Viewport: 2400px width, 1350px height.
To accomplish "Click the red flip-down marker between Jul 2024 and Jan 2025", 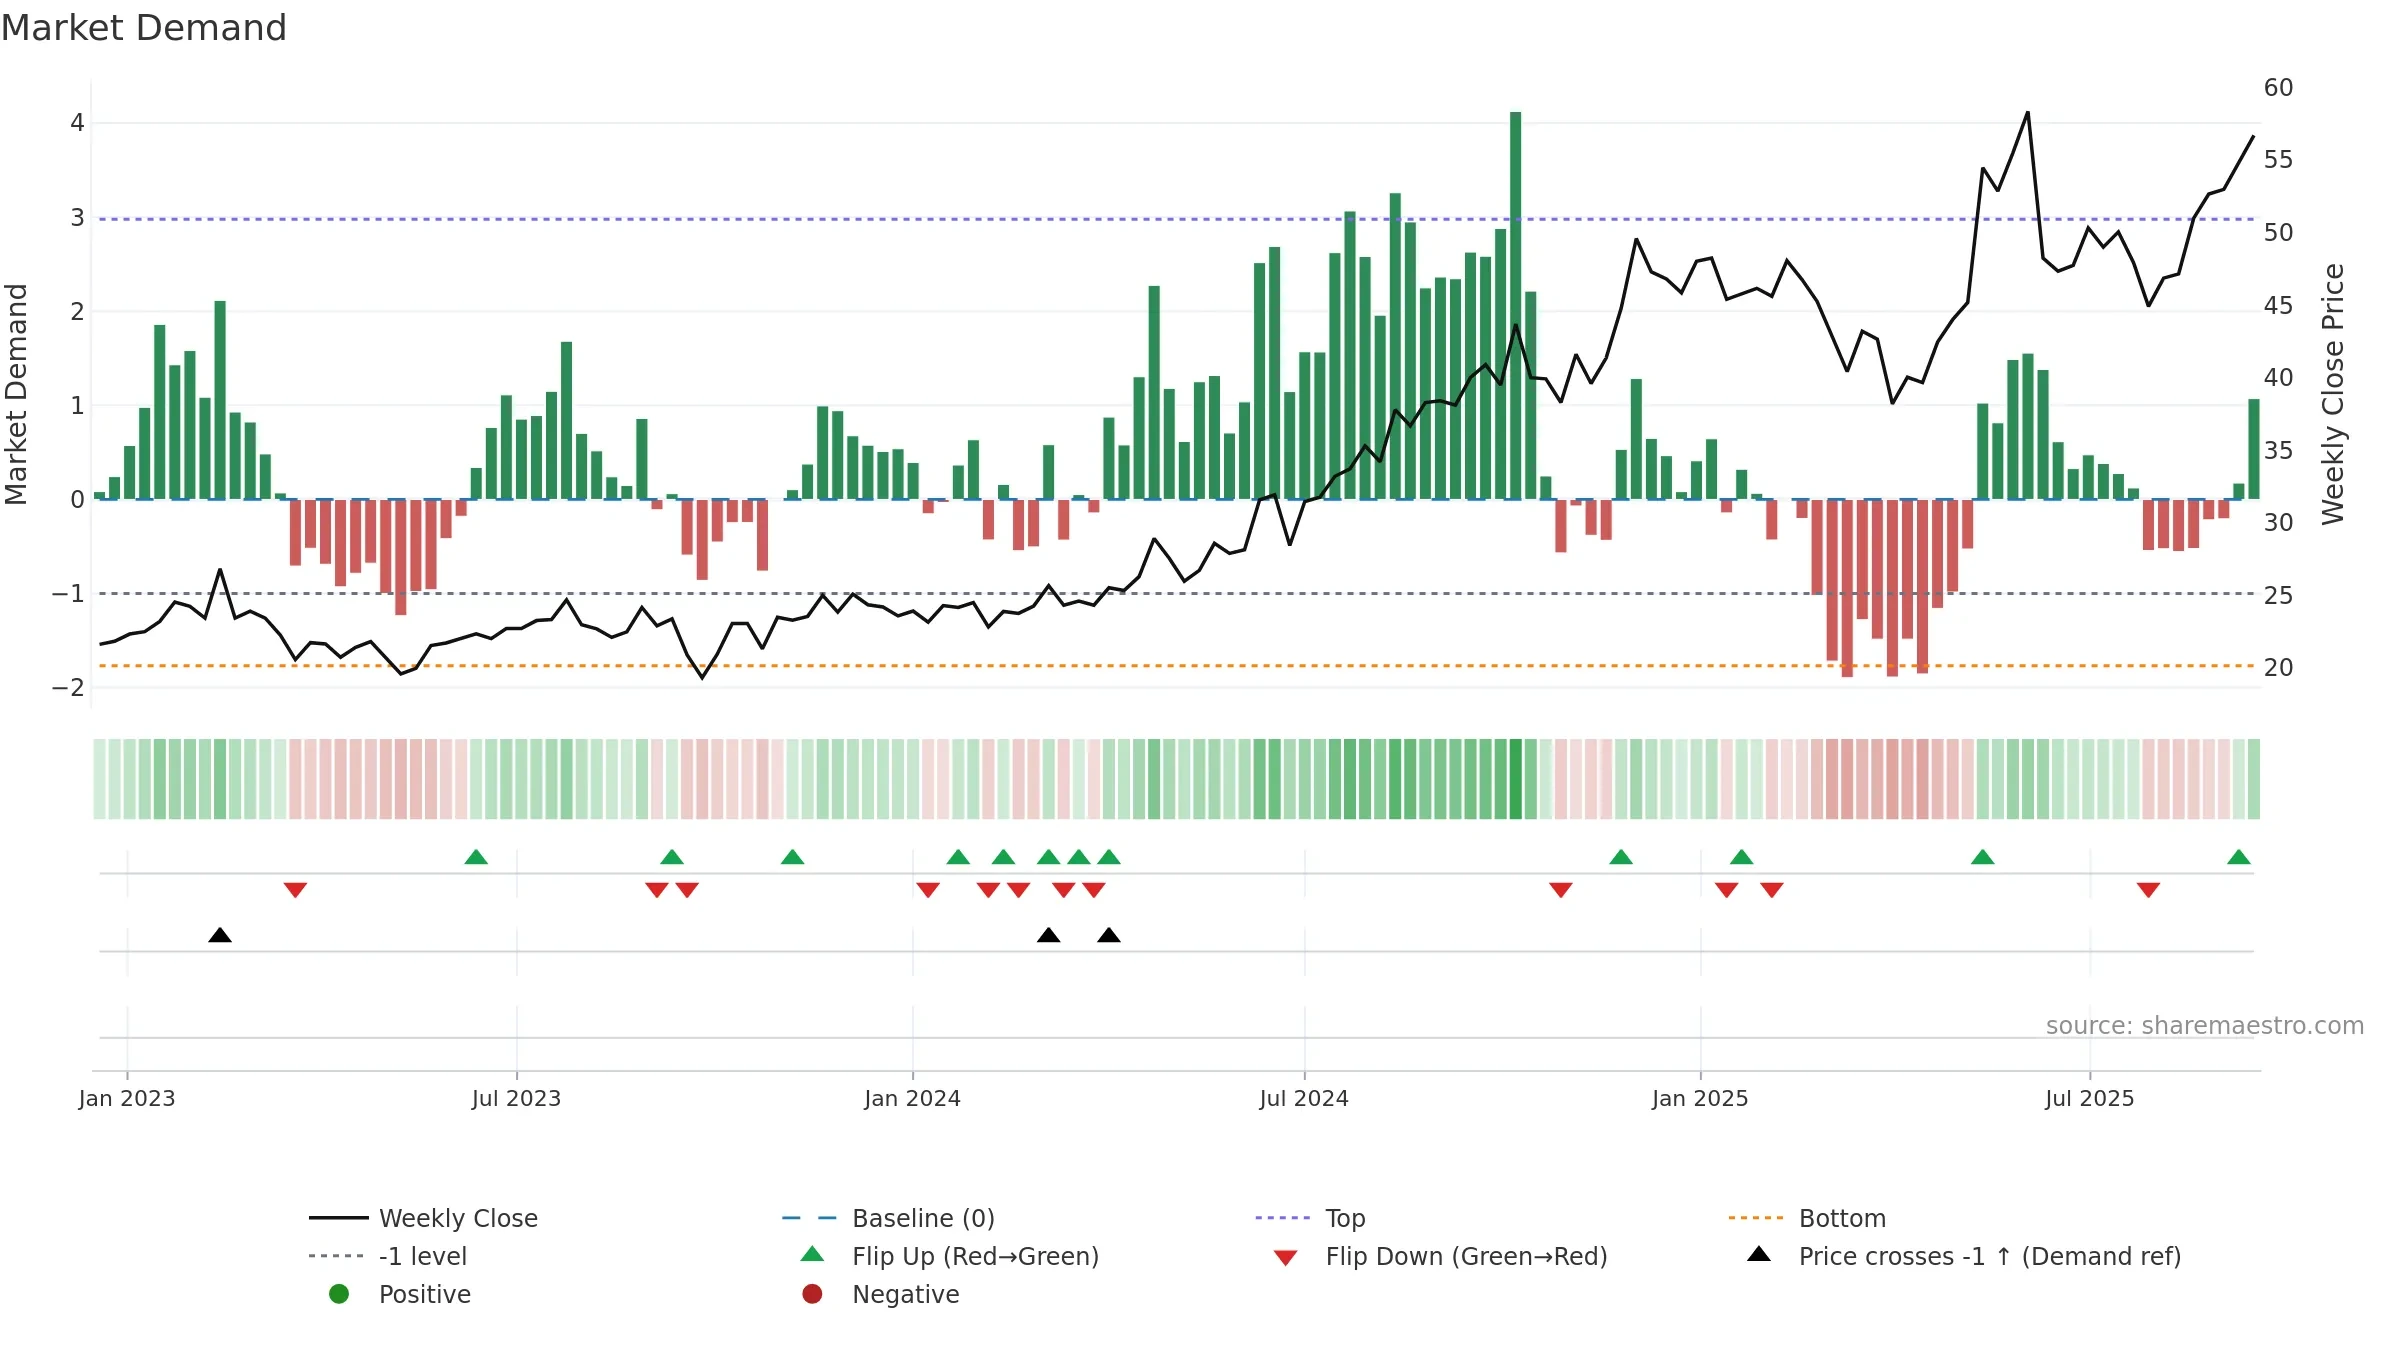I will point(1561,890).
